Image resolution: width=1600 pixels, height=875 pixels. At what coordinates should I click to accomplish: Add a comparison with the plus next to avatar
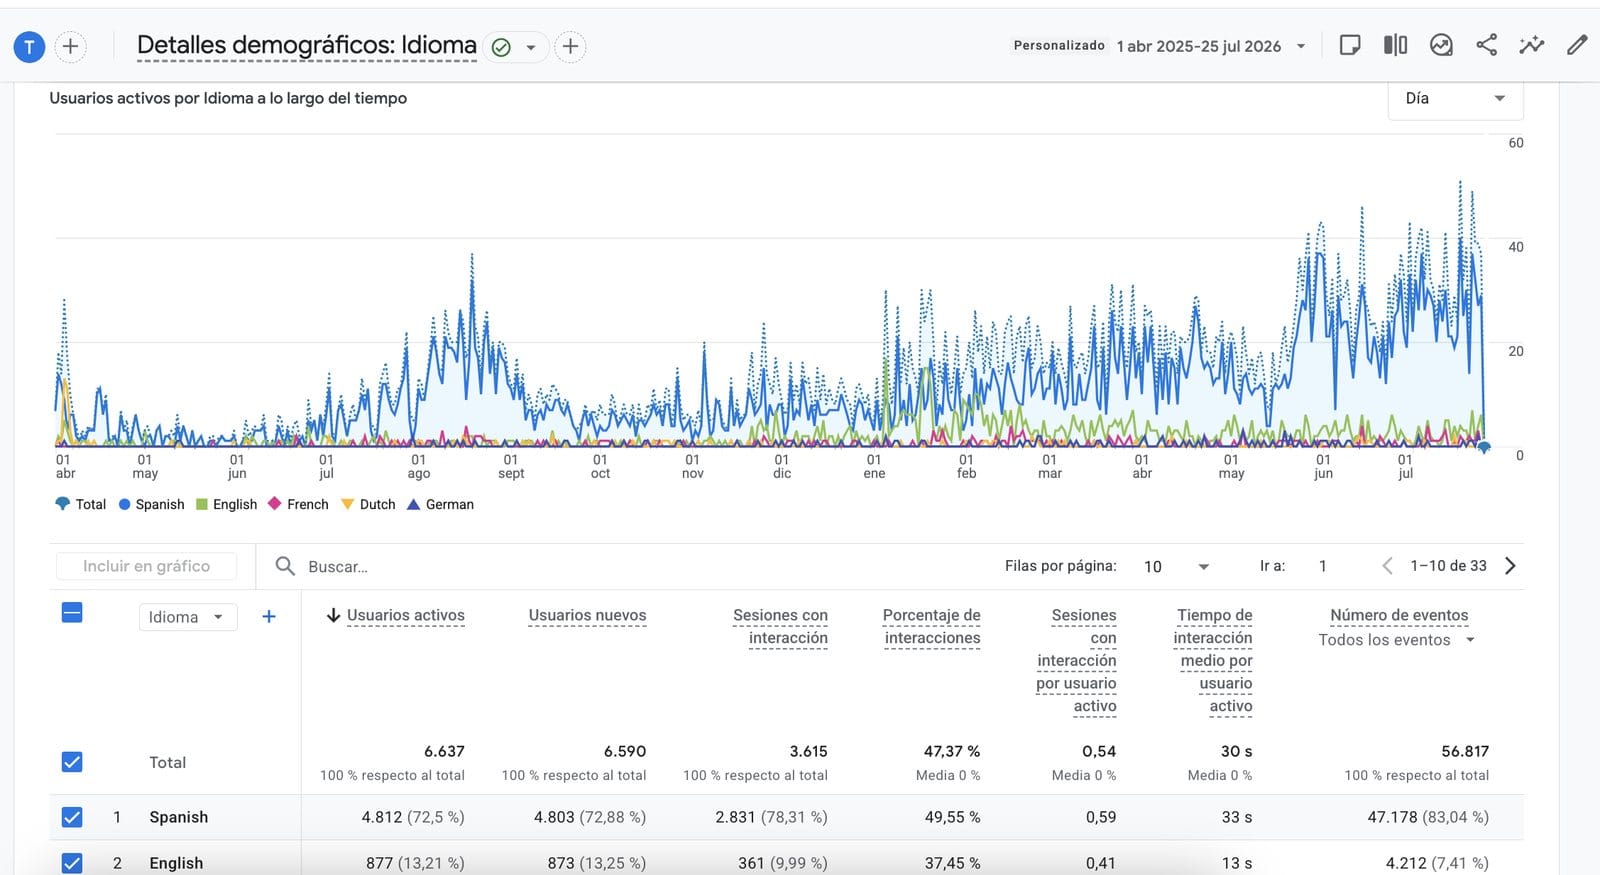point(70,46)
